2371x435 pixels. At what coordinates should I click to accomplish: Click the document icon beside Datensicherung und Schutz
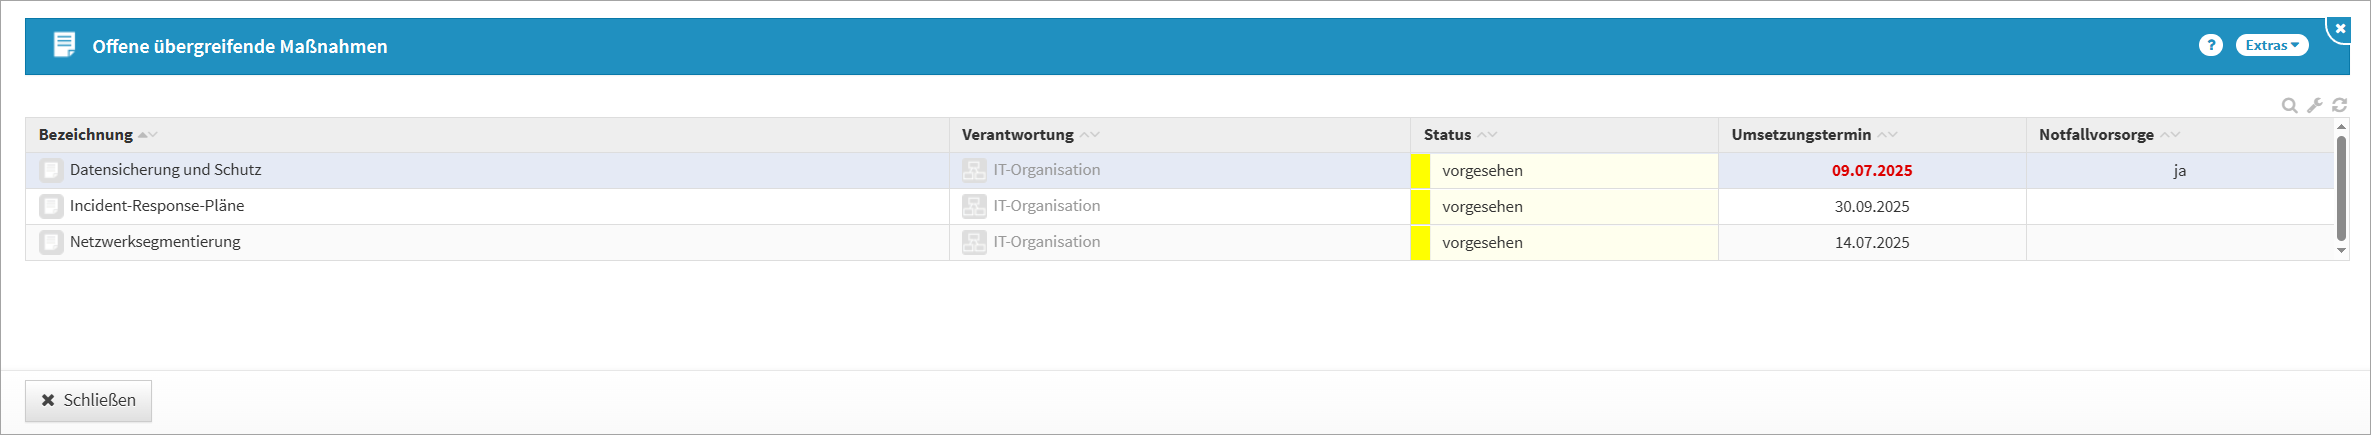51,171
